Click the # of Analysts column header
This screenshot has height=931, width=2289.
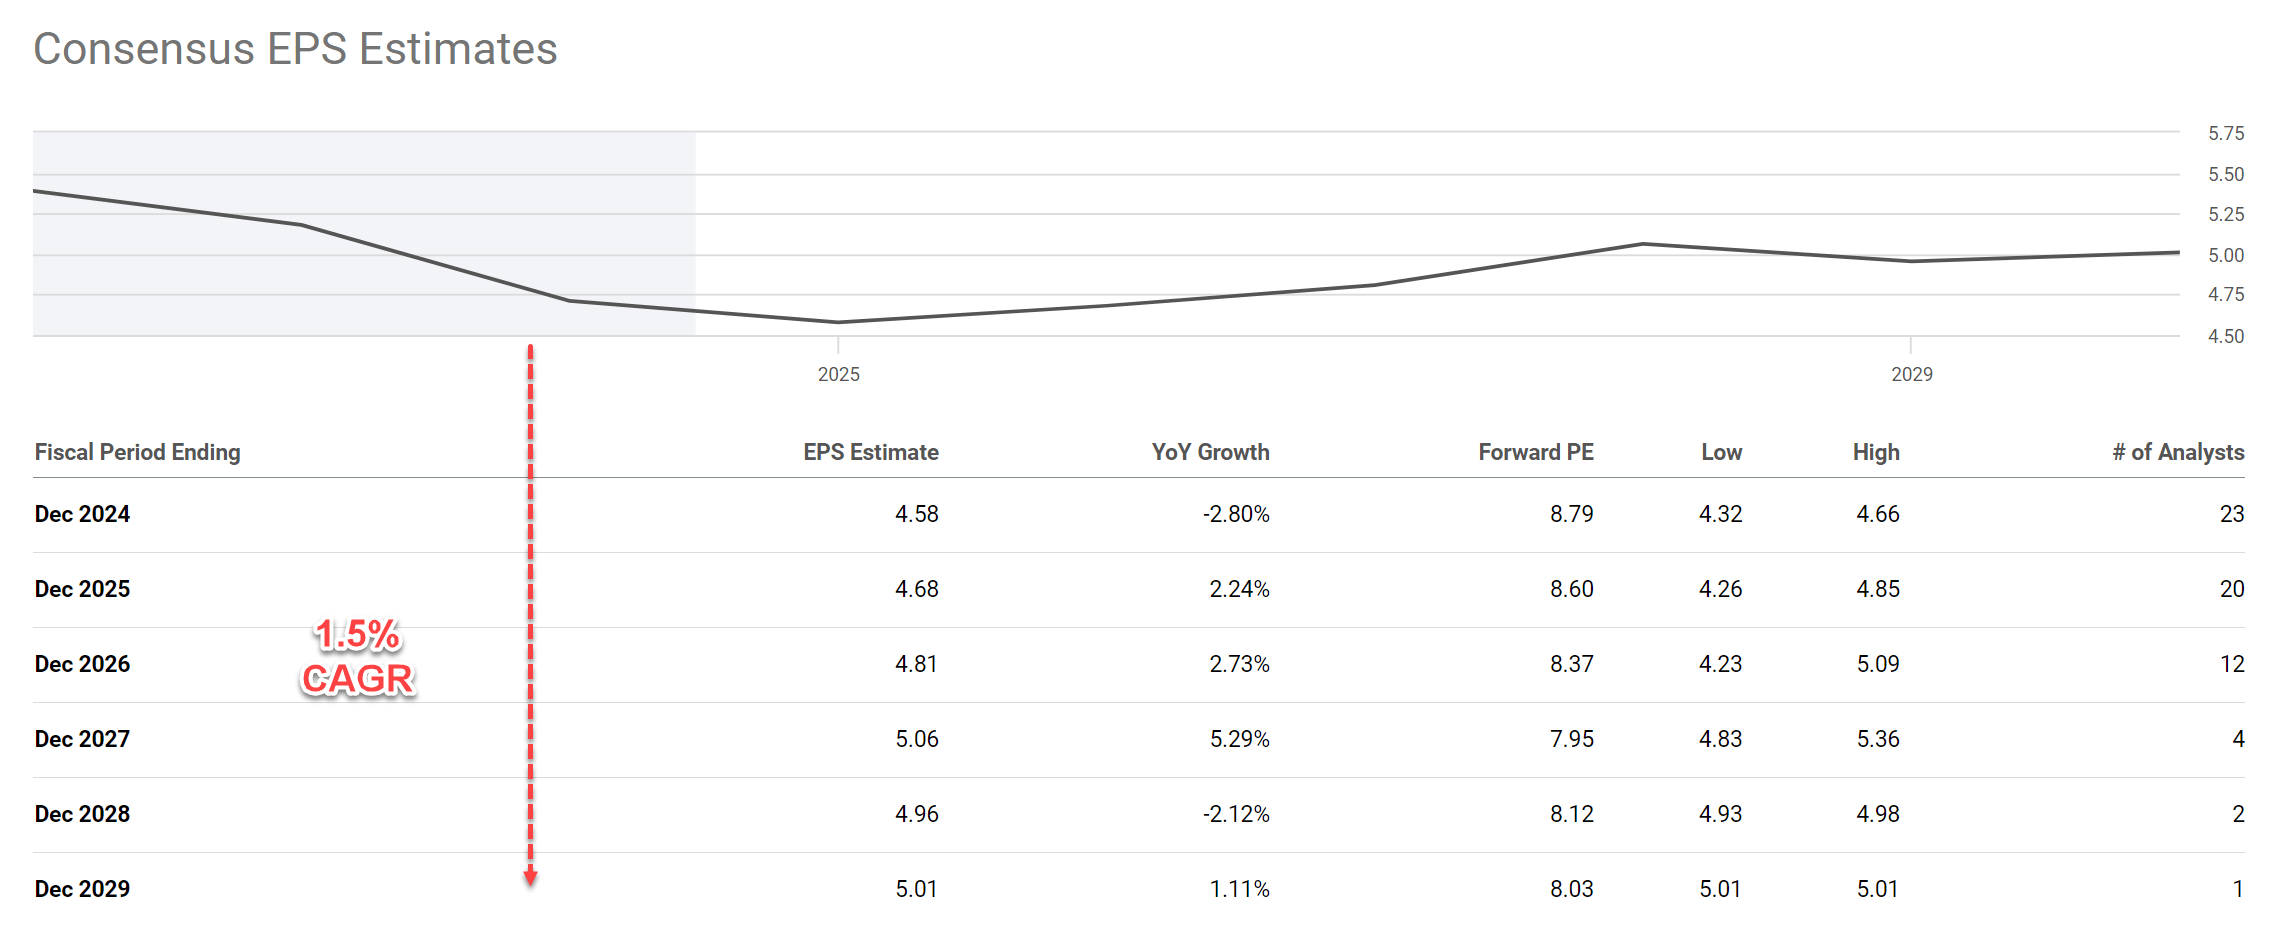[x=2177, y=452]
